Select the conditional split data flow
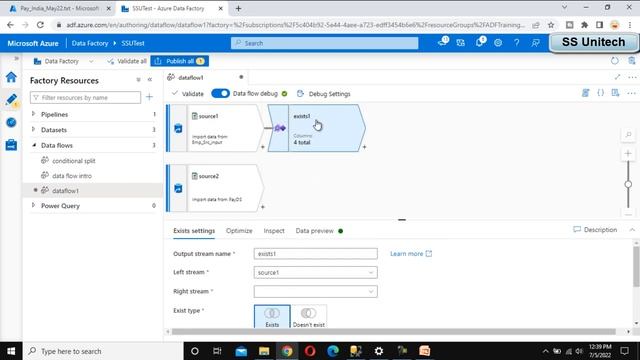This screenshot has width=640, height=360. pyautogui.click(x=73, y=161)
